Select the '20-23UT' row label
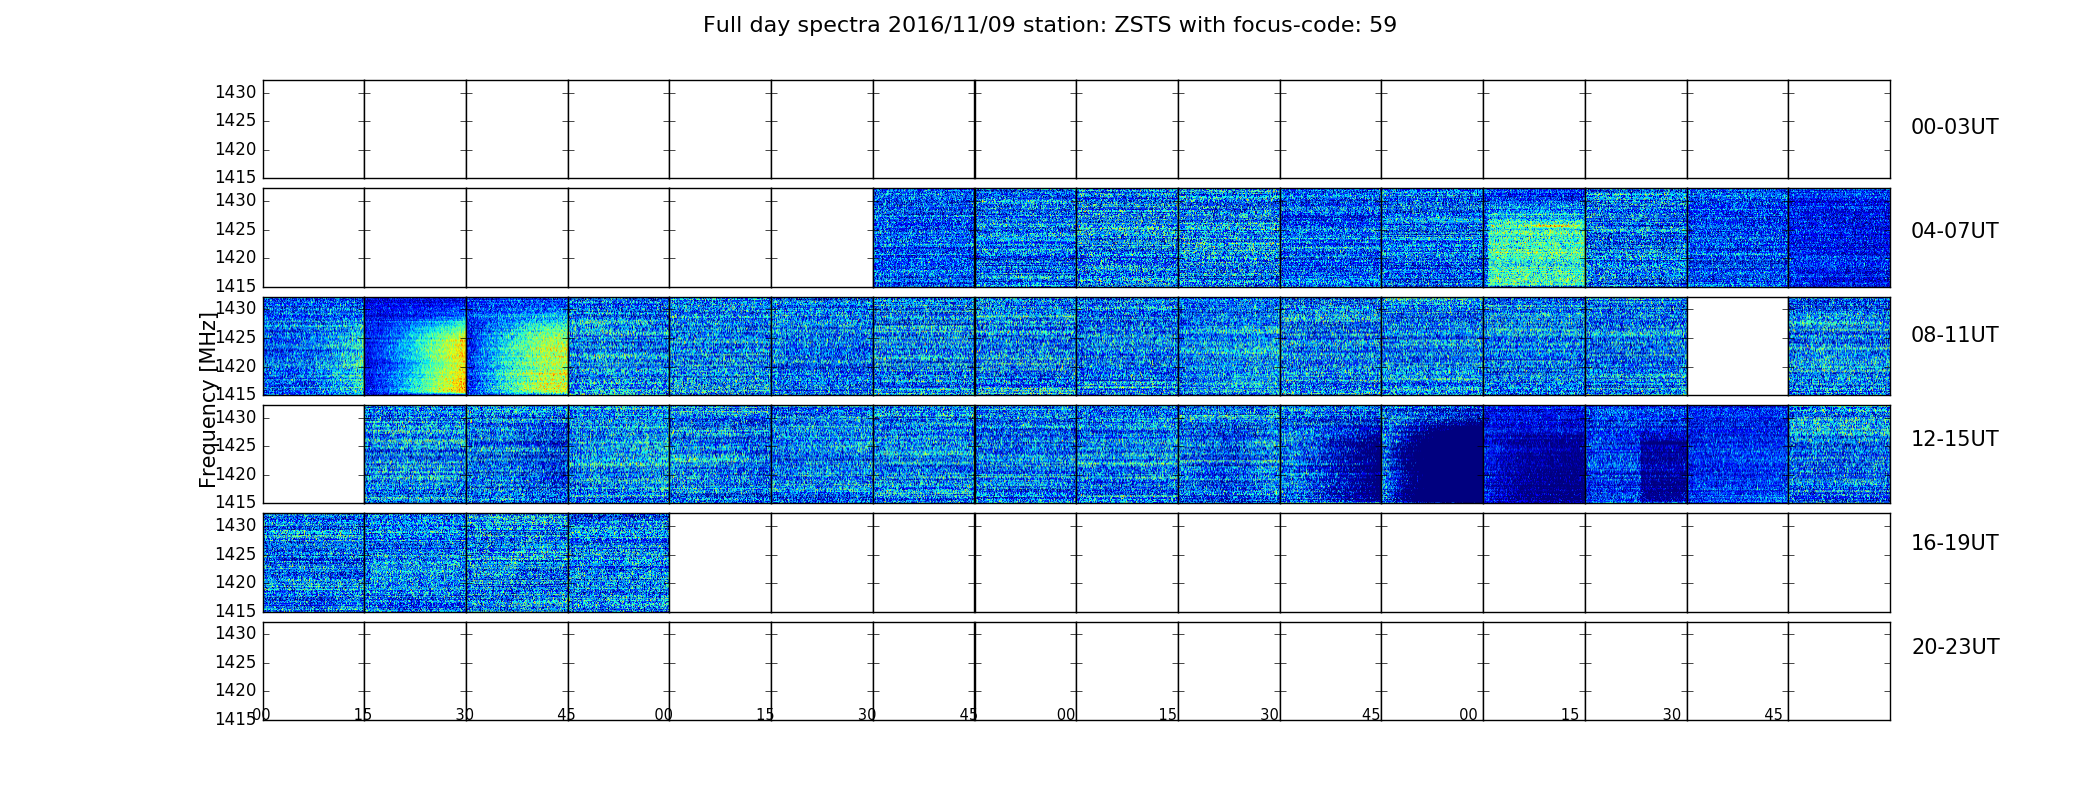This screenshot has width=2100, height=800. click(x=1955, y=647)
